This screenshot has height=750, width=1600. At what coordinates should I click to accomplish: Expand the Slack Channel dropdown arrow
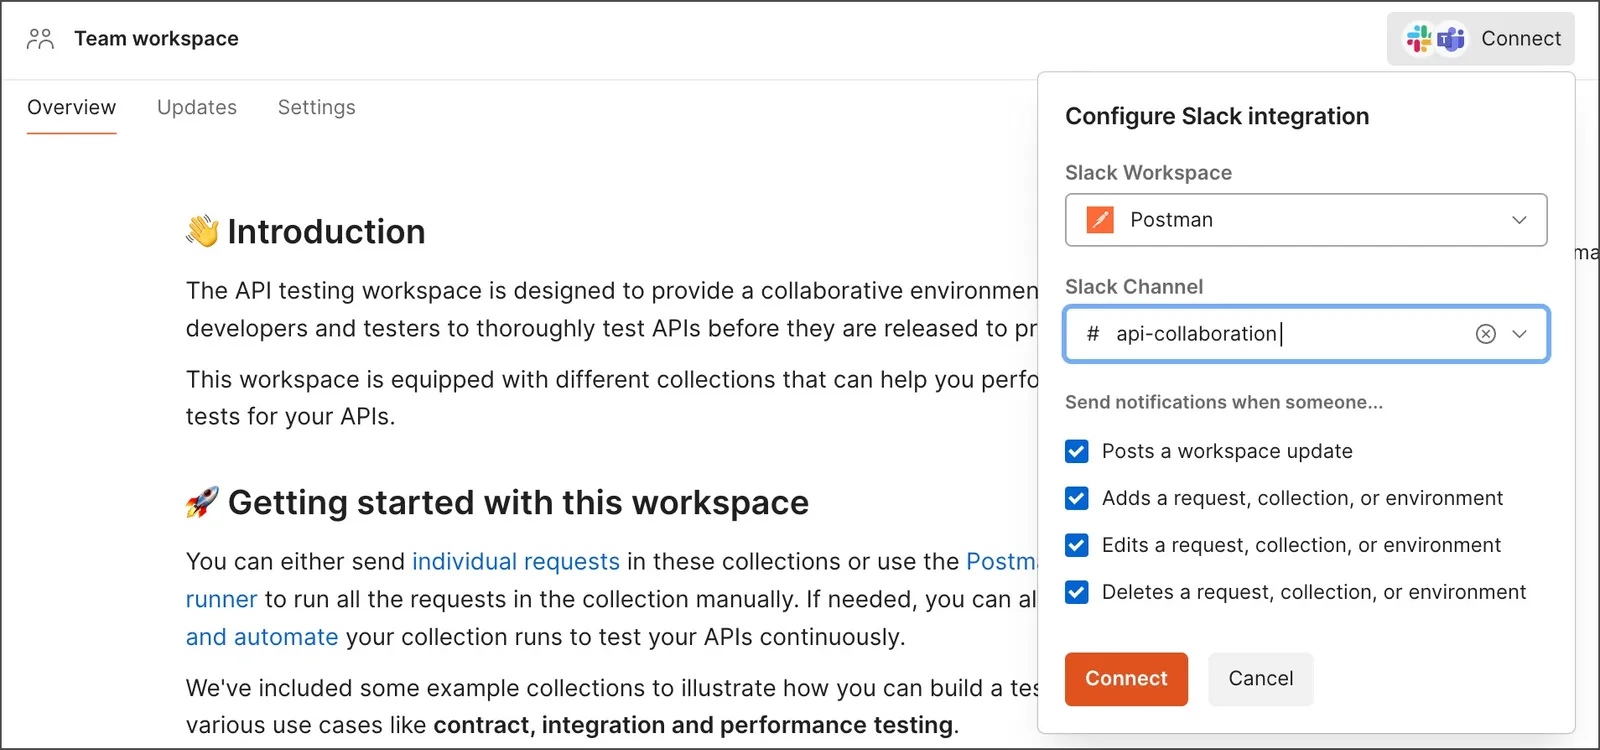(1520, 334)
